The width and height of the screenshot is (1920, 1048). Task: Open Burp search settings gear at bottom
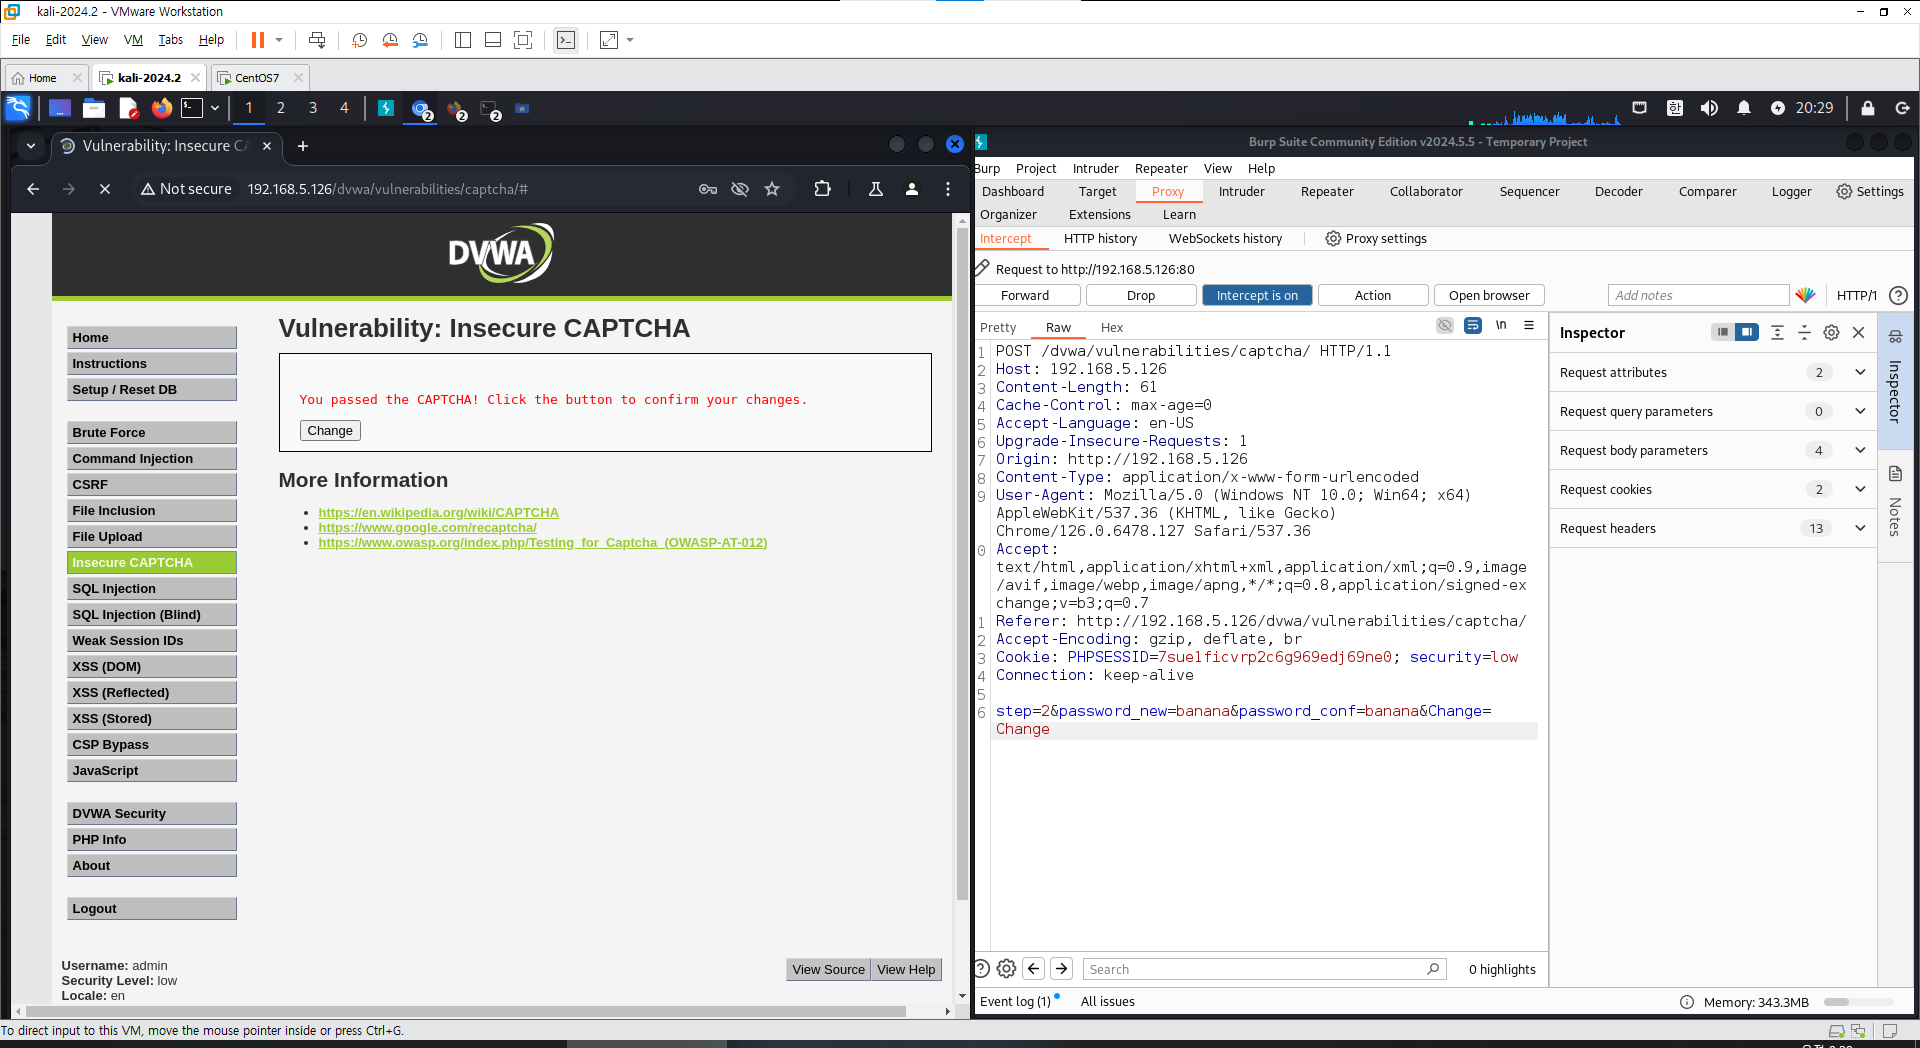coord(1006,969)
